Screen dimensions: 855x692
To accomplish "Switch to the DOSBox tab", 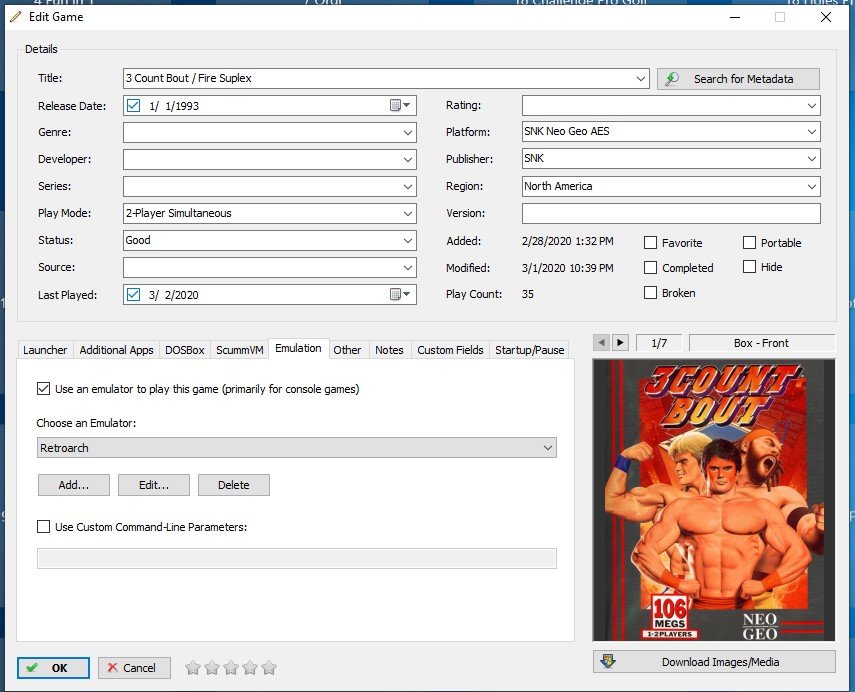I will (184, 350).
